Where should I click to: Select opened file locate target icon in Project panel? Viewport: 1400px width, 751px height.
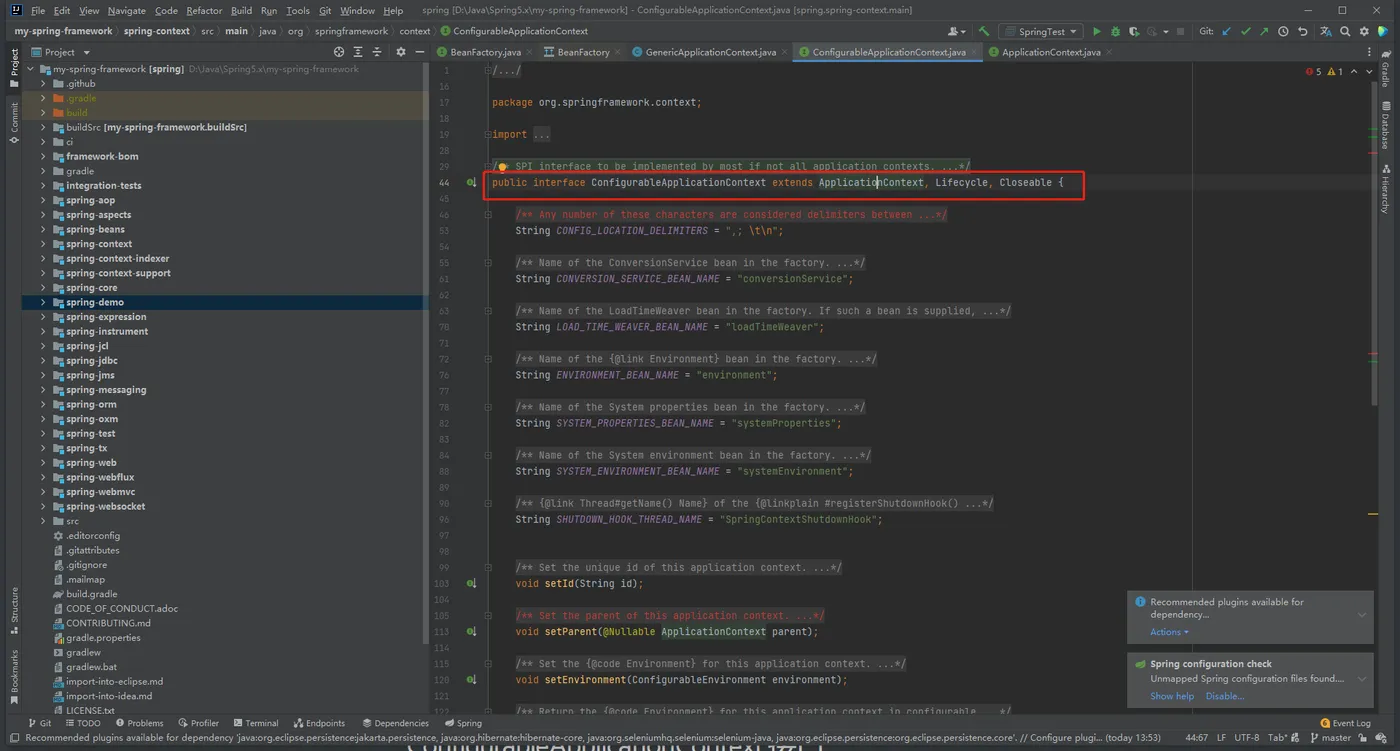coord(339,52)
